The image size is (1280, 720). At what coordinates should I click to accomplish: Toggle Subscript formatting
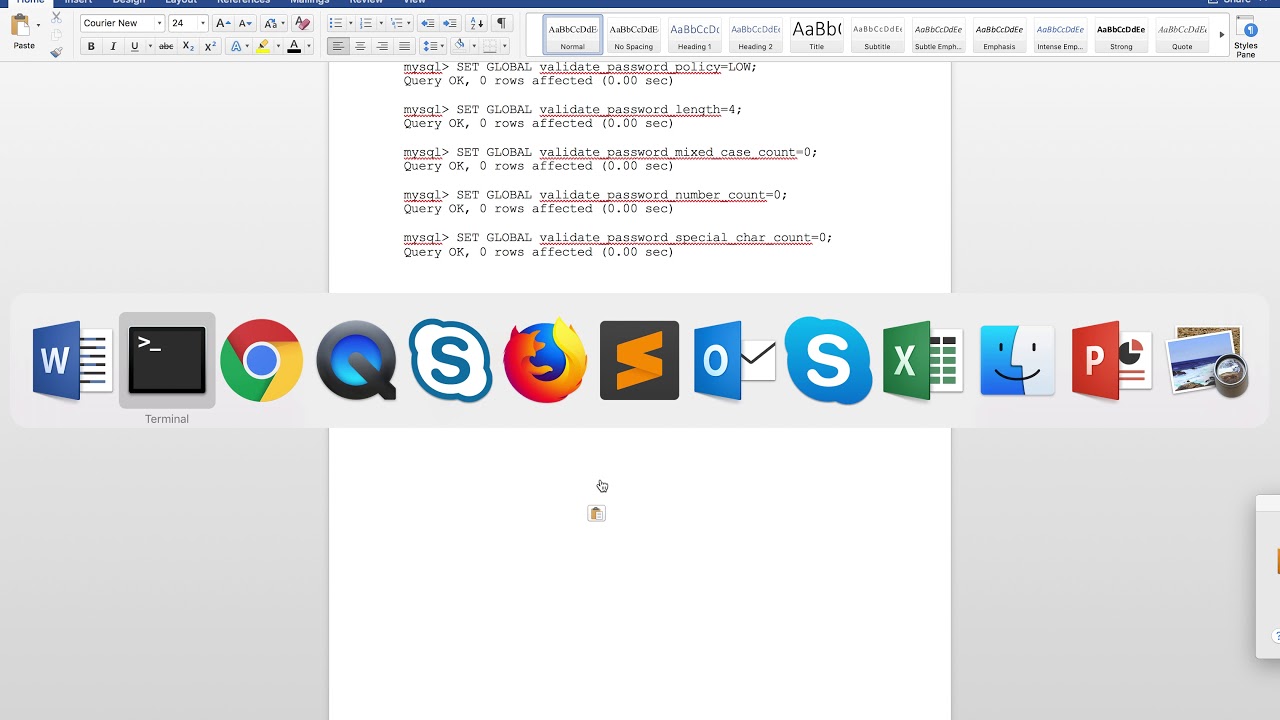click(x=188, y=46)
